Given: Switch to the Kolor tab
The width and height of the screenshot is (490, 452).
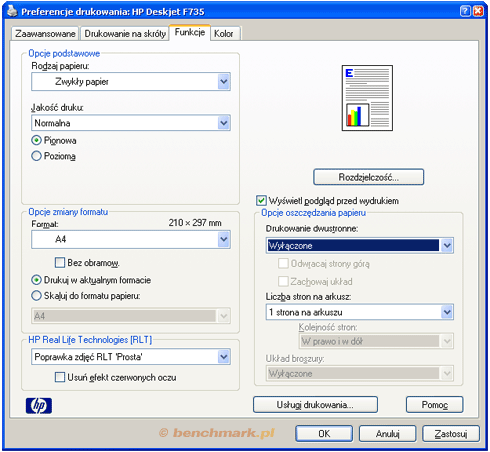Looking at the screenshot, I should coord(225,34).
